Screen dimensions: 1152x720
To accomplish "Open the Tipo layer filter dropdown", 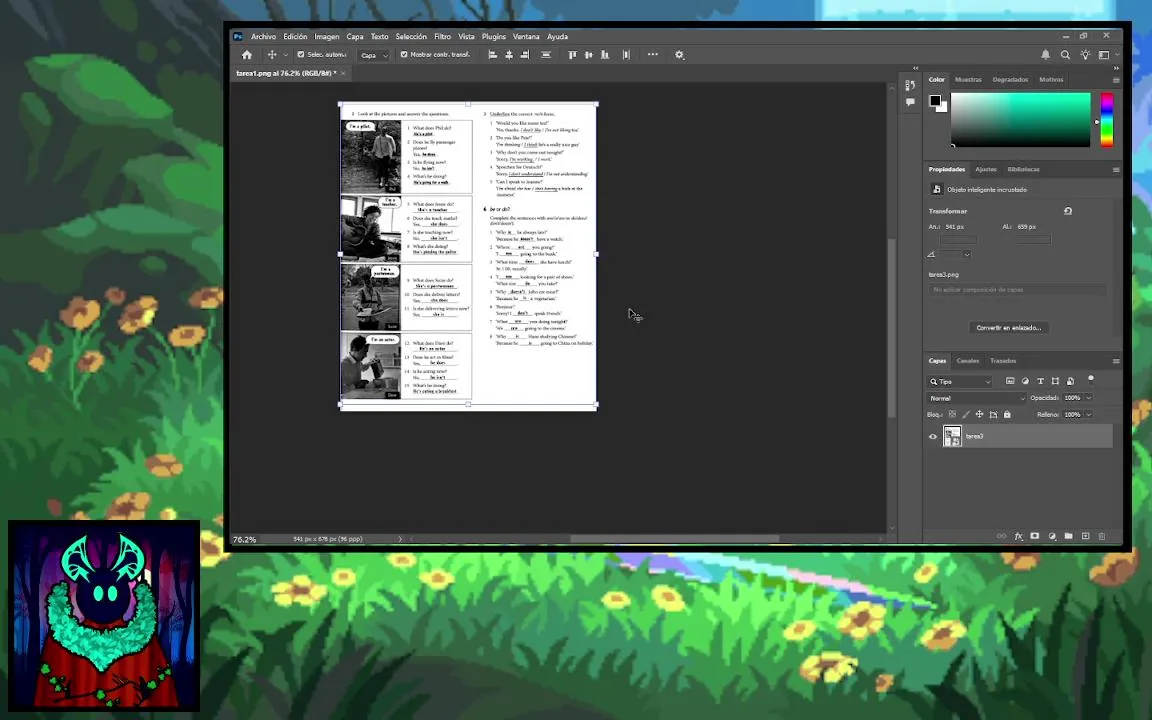I will point(960,381).
